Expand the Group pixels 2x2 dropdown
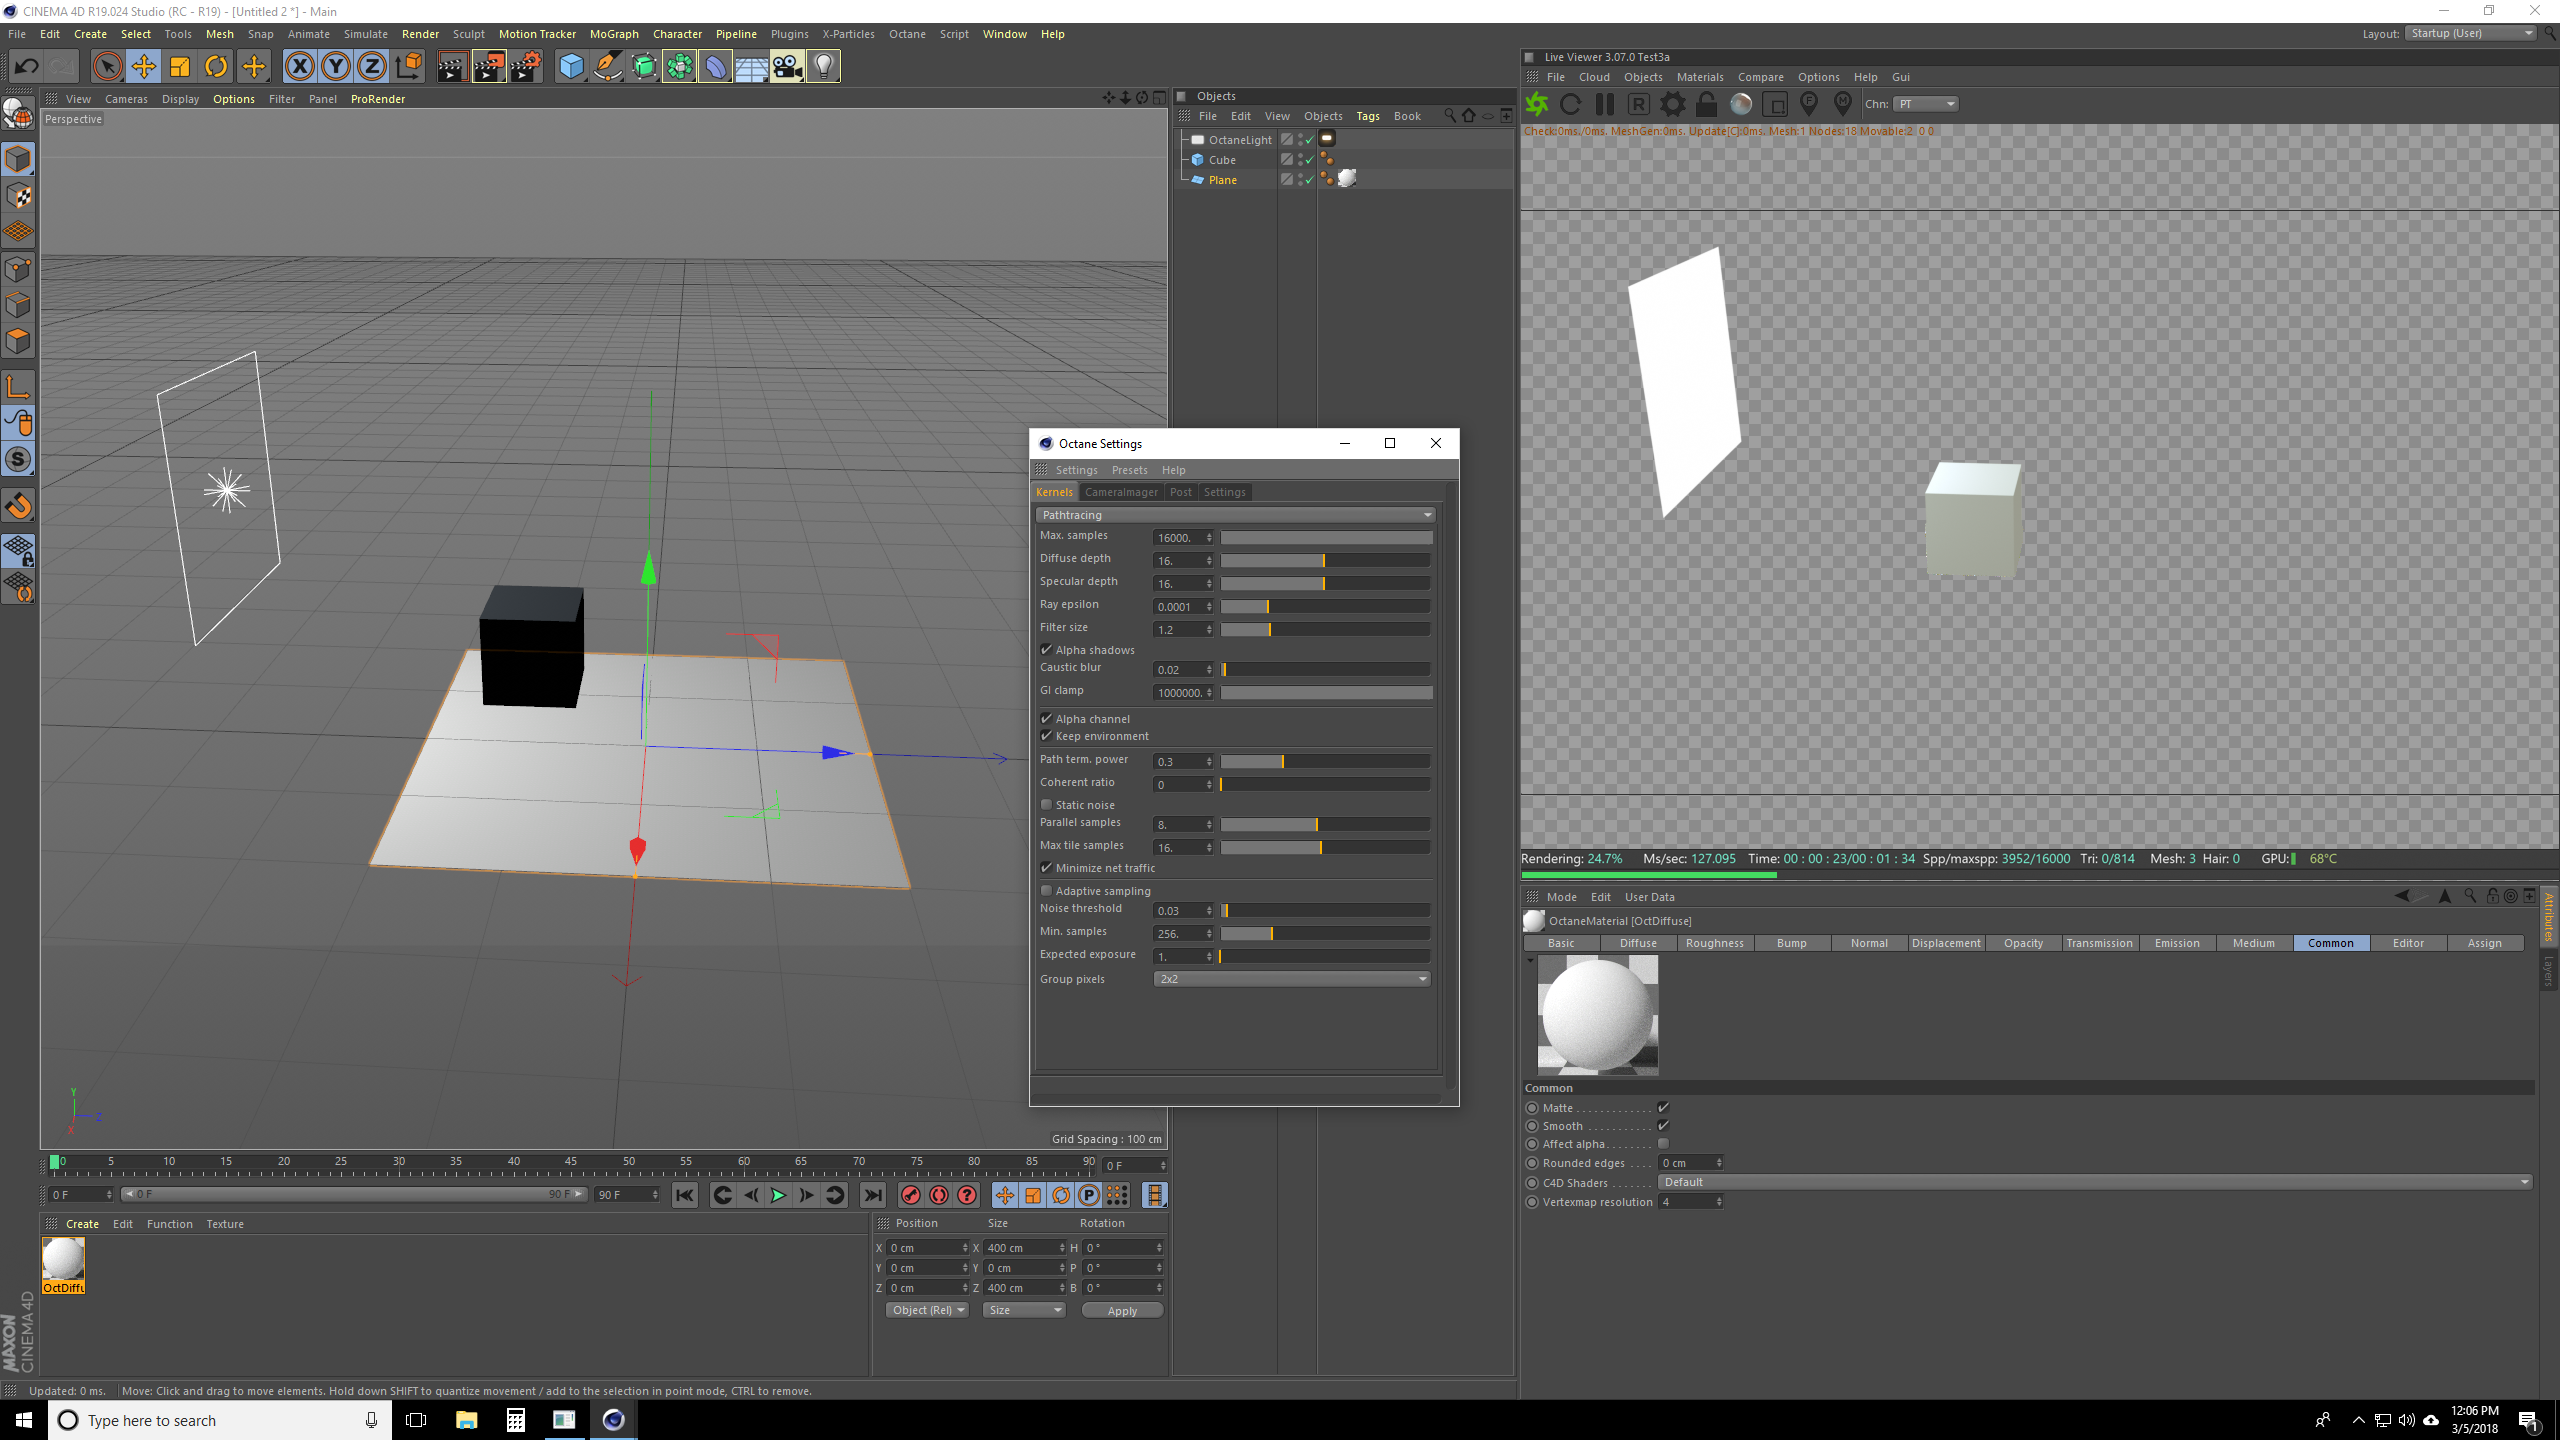Image resolution: width=2560 pixels, height=1440 pixels. (x=1291, y=979)
